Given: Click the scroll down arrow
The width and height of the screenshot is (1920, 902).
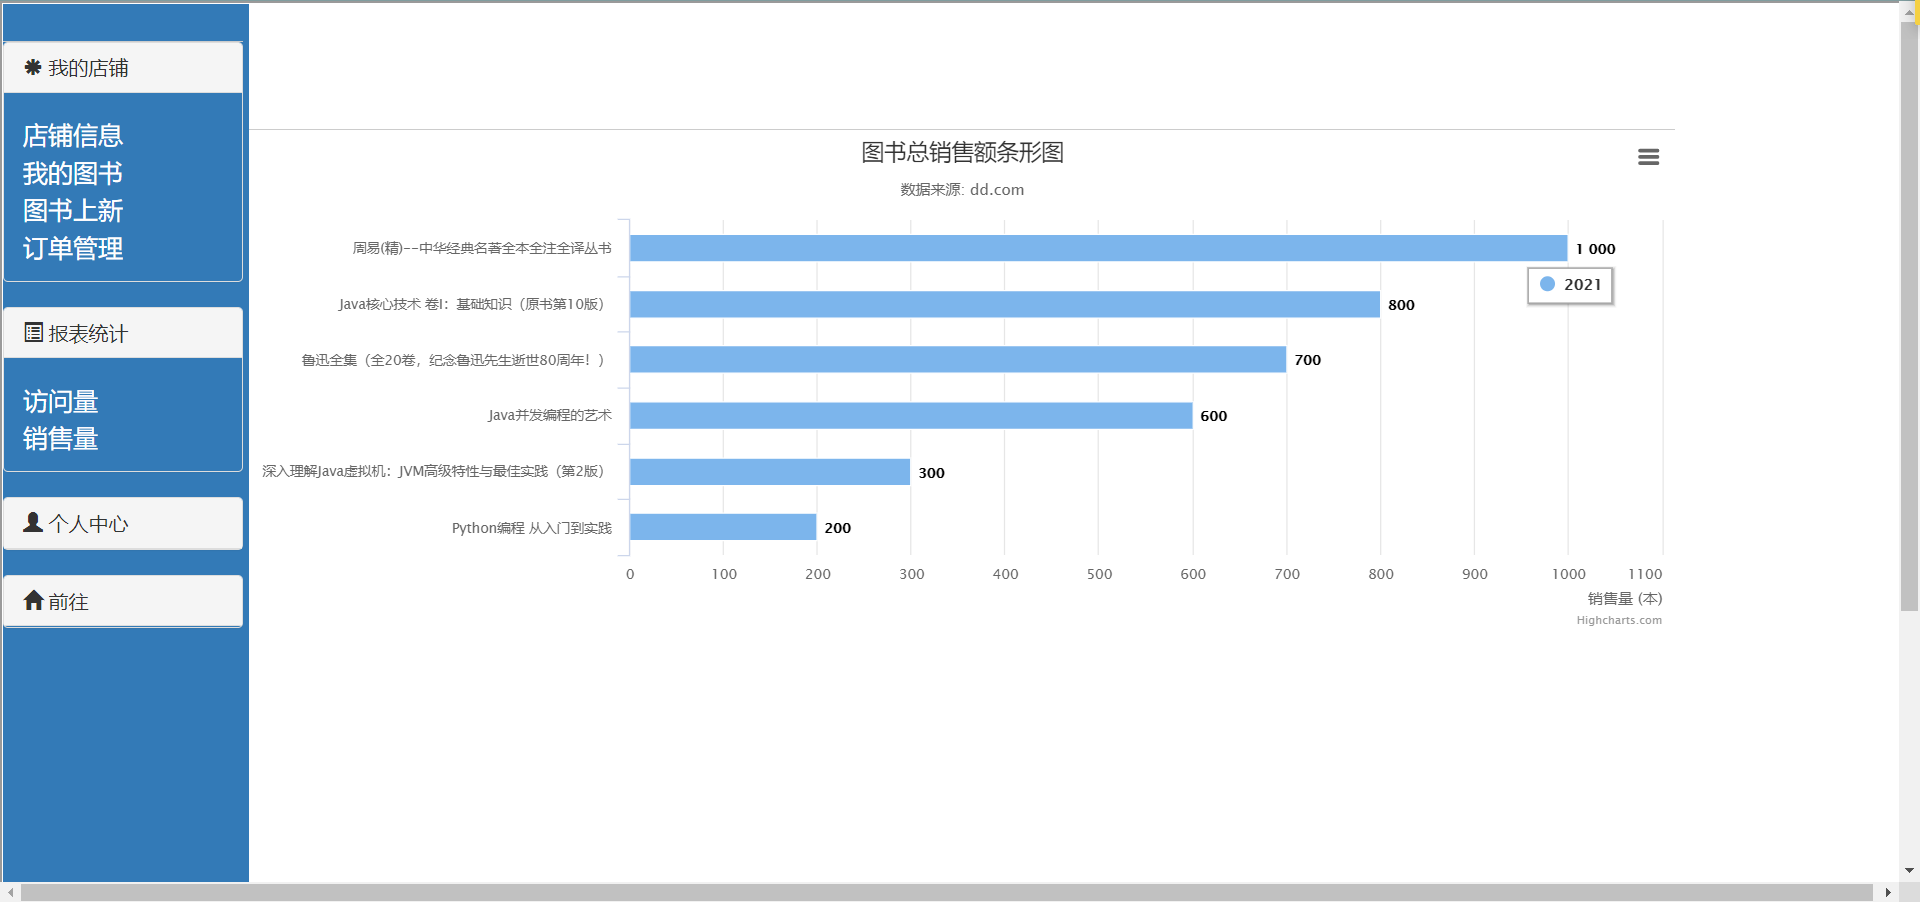Looking at the screenshot, I should 1909,871.
